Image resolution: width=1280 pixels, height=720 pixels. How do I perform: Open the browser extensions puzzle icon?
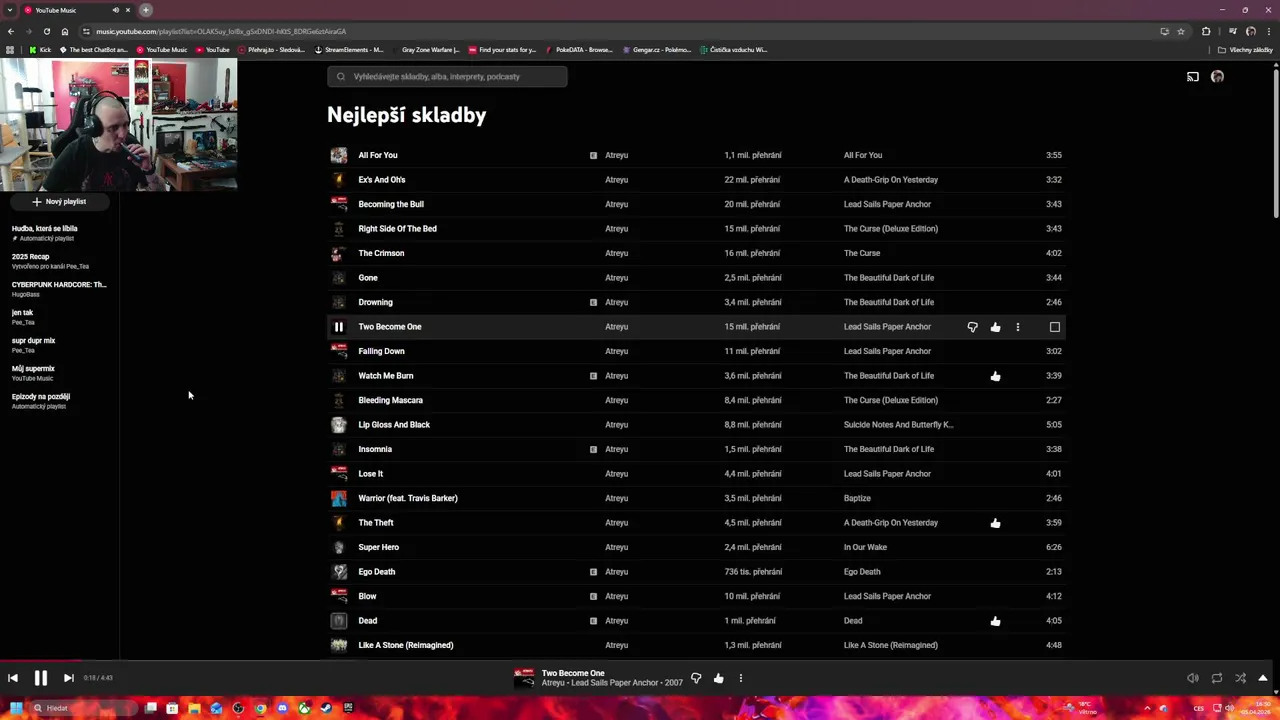[1206, 31]
